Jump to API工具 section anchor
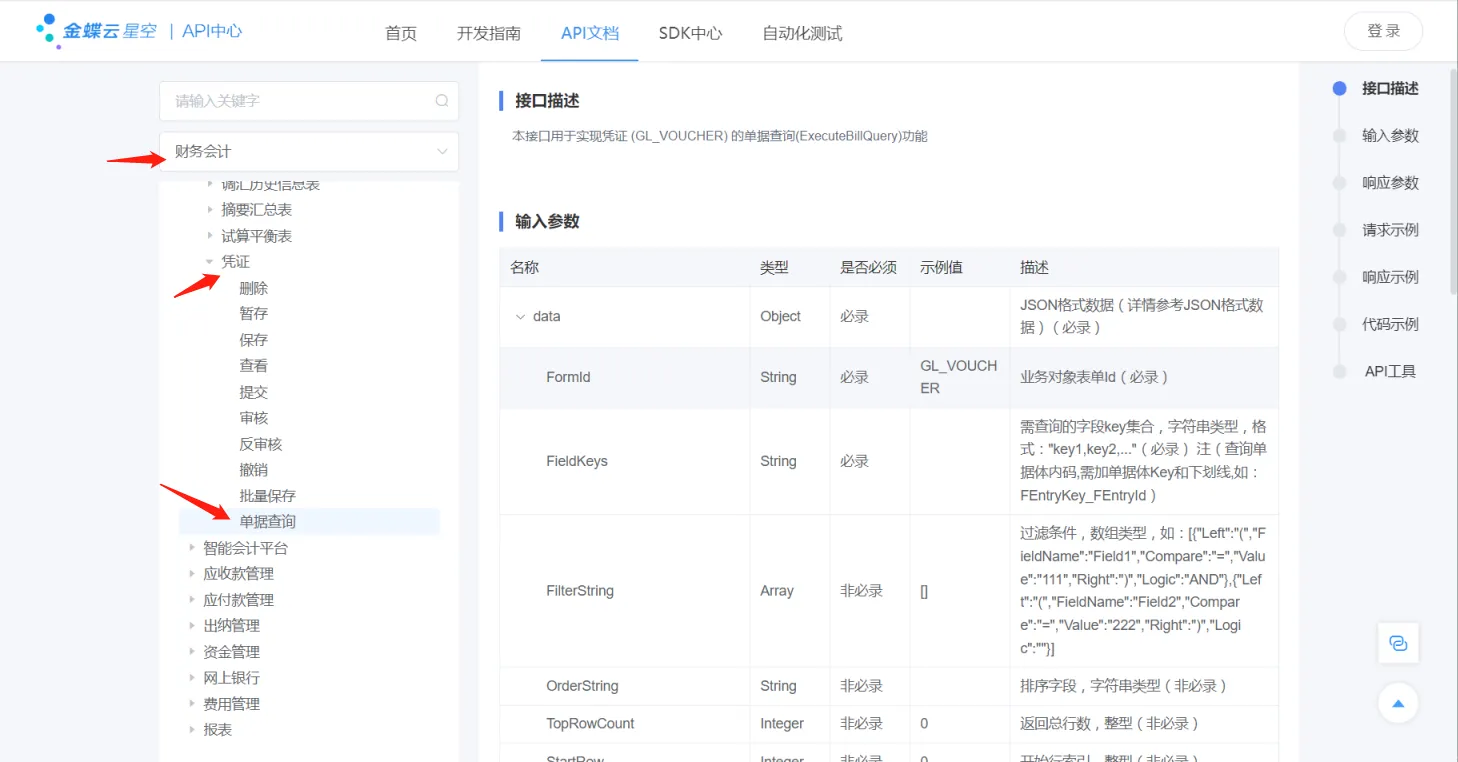 [1390, 371]
